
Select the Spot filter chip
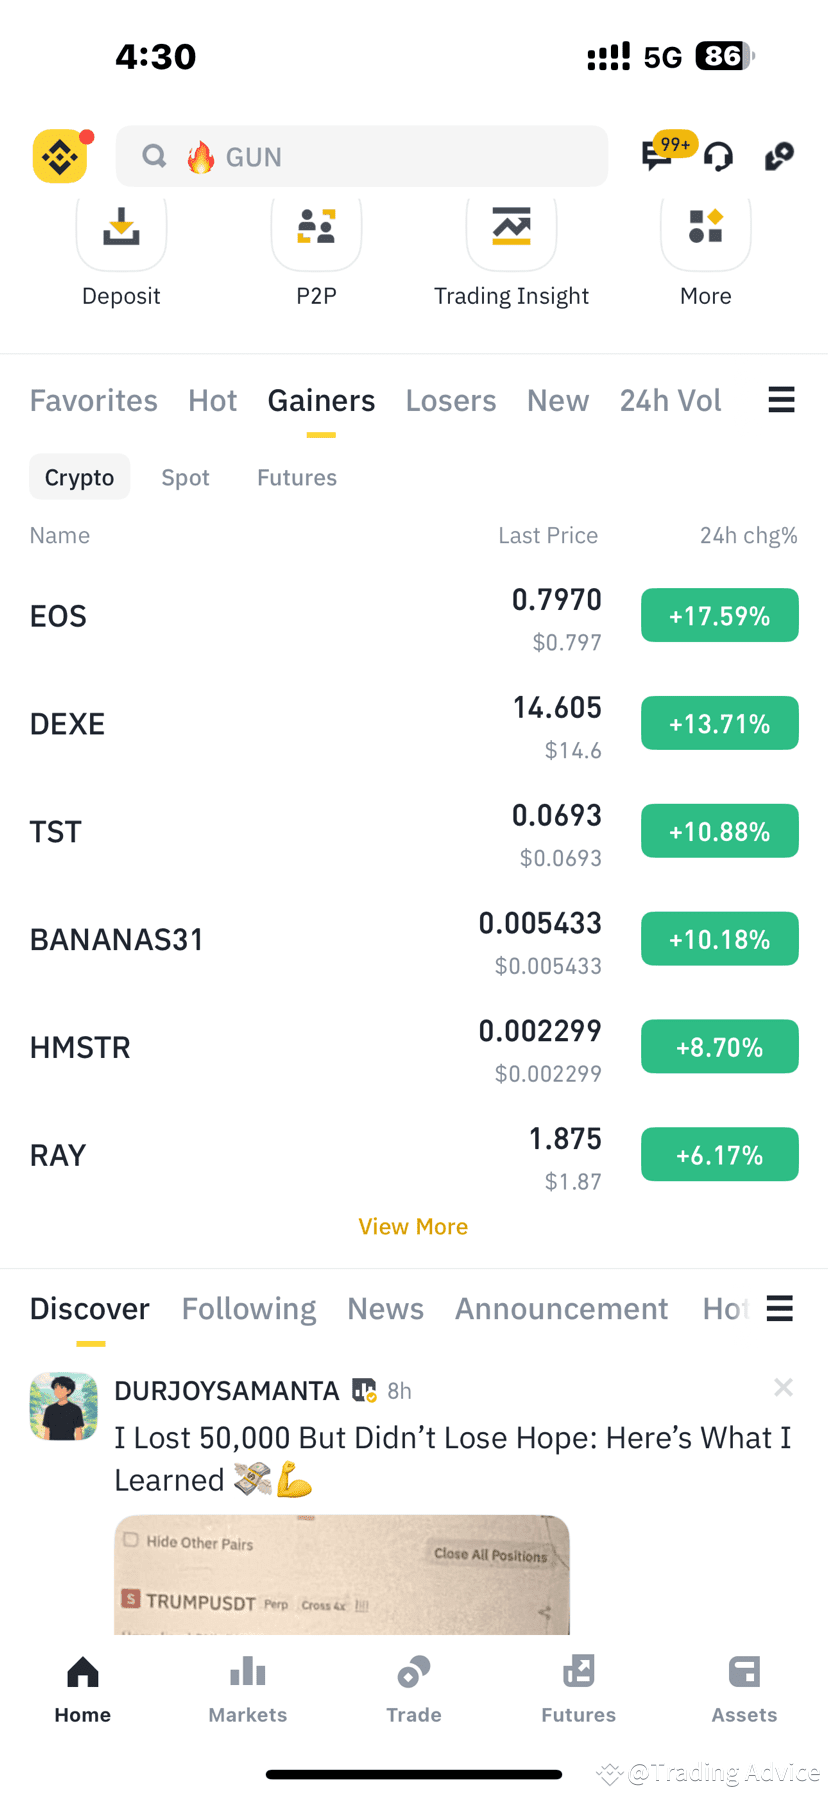[185, 477]
